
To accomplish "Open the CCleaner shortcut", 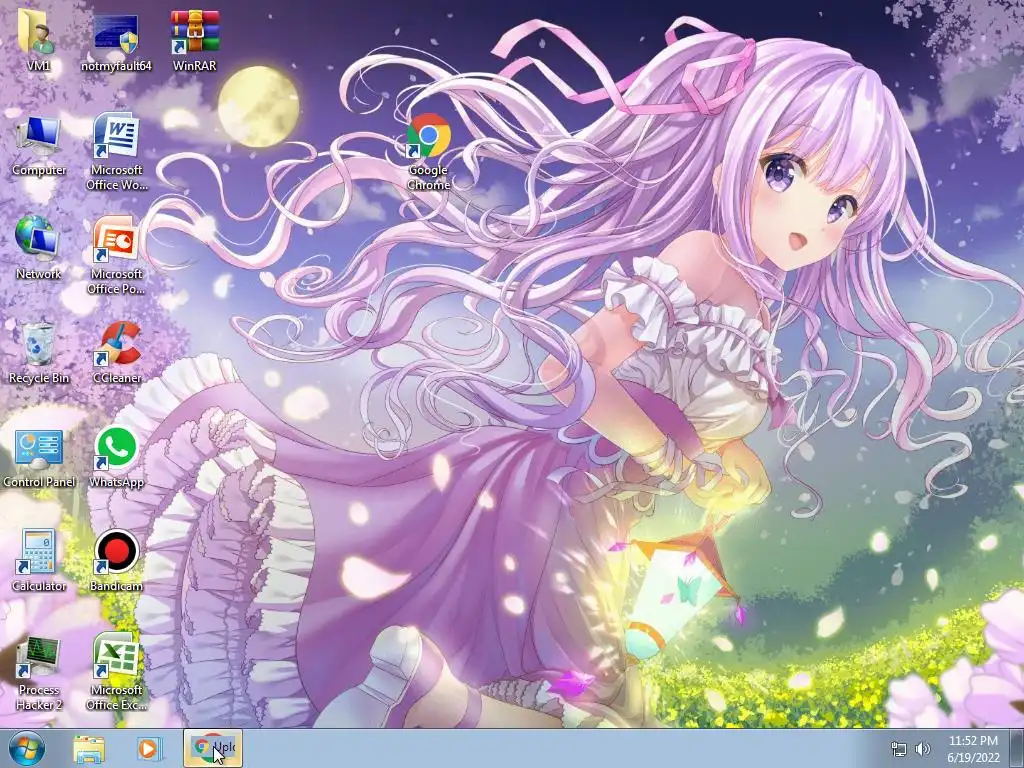I will tap(117, 353).
